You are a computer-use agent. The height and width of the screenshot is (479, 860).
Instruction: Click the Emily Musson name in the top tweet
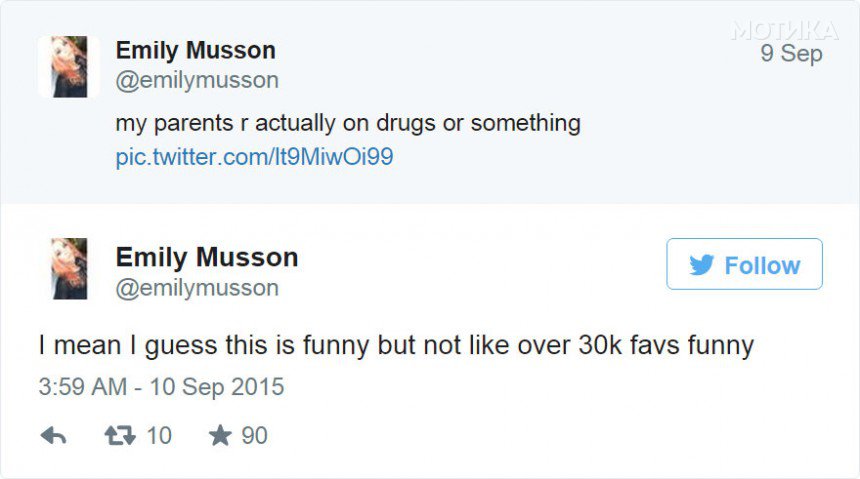pyautogui.click(x=196, y=50)
